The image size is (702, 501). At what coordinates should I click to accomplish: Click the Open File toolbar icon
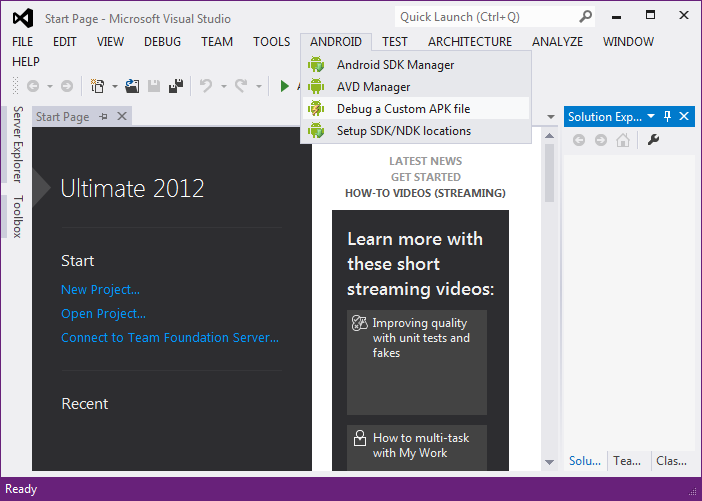[x=132, y=86]
